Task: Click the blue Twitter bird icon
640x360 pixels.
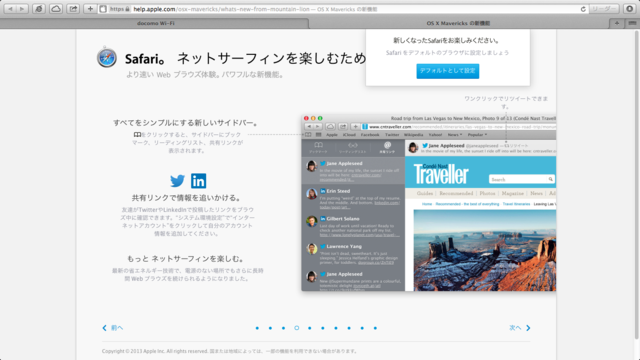Action: coord(177,181)
